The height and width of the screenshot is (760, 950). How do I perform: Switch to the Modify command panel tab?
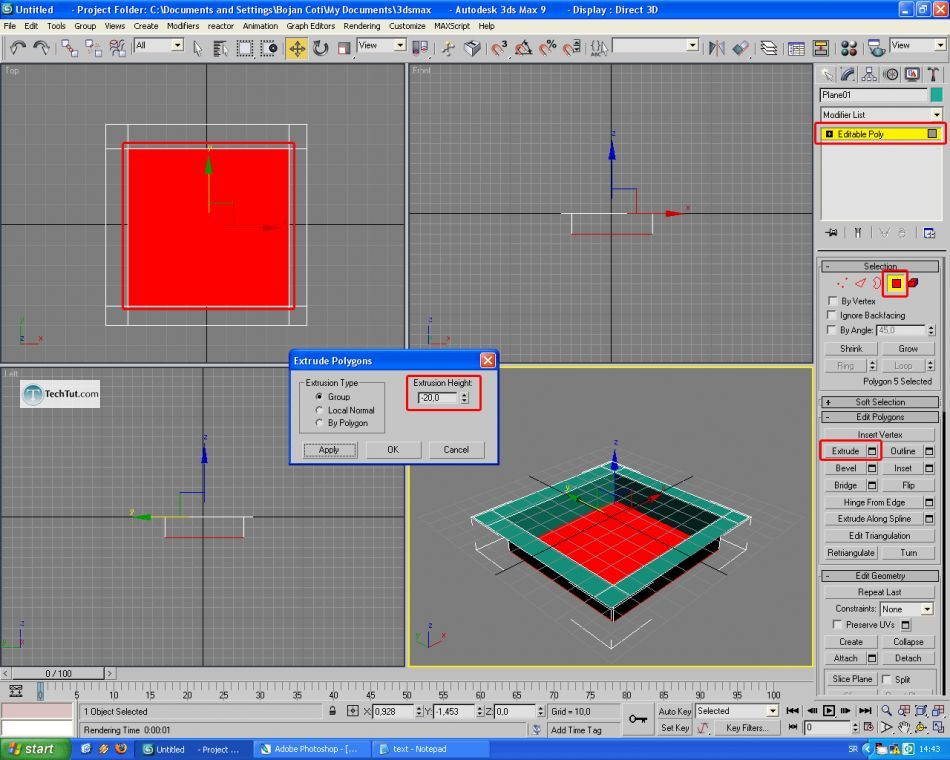(x=848, y=75)
